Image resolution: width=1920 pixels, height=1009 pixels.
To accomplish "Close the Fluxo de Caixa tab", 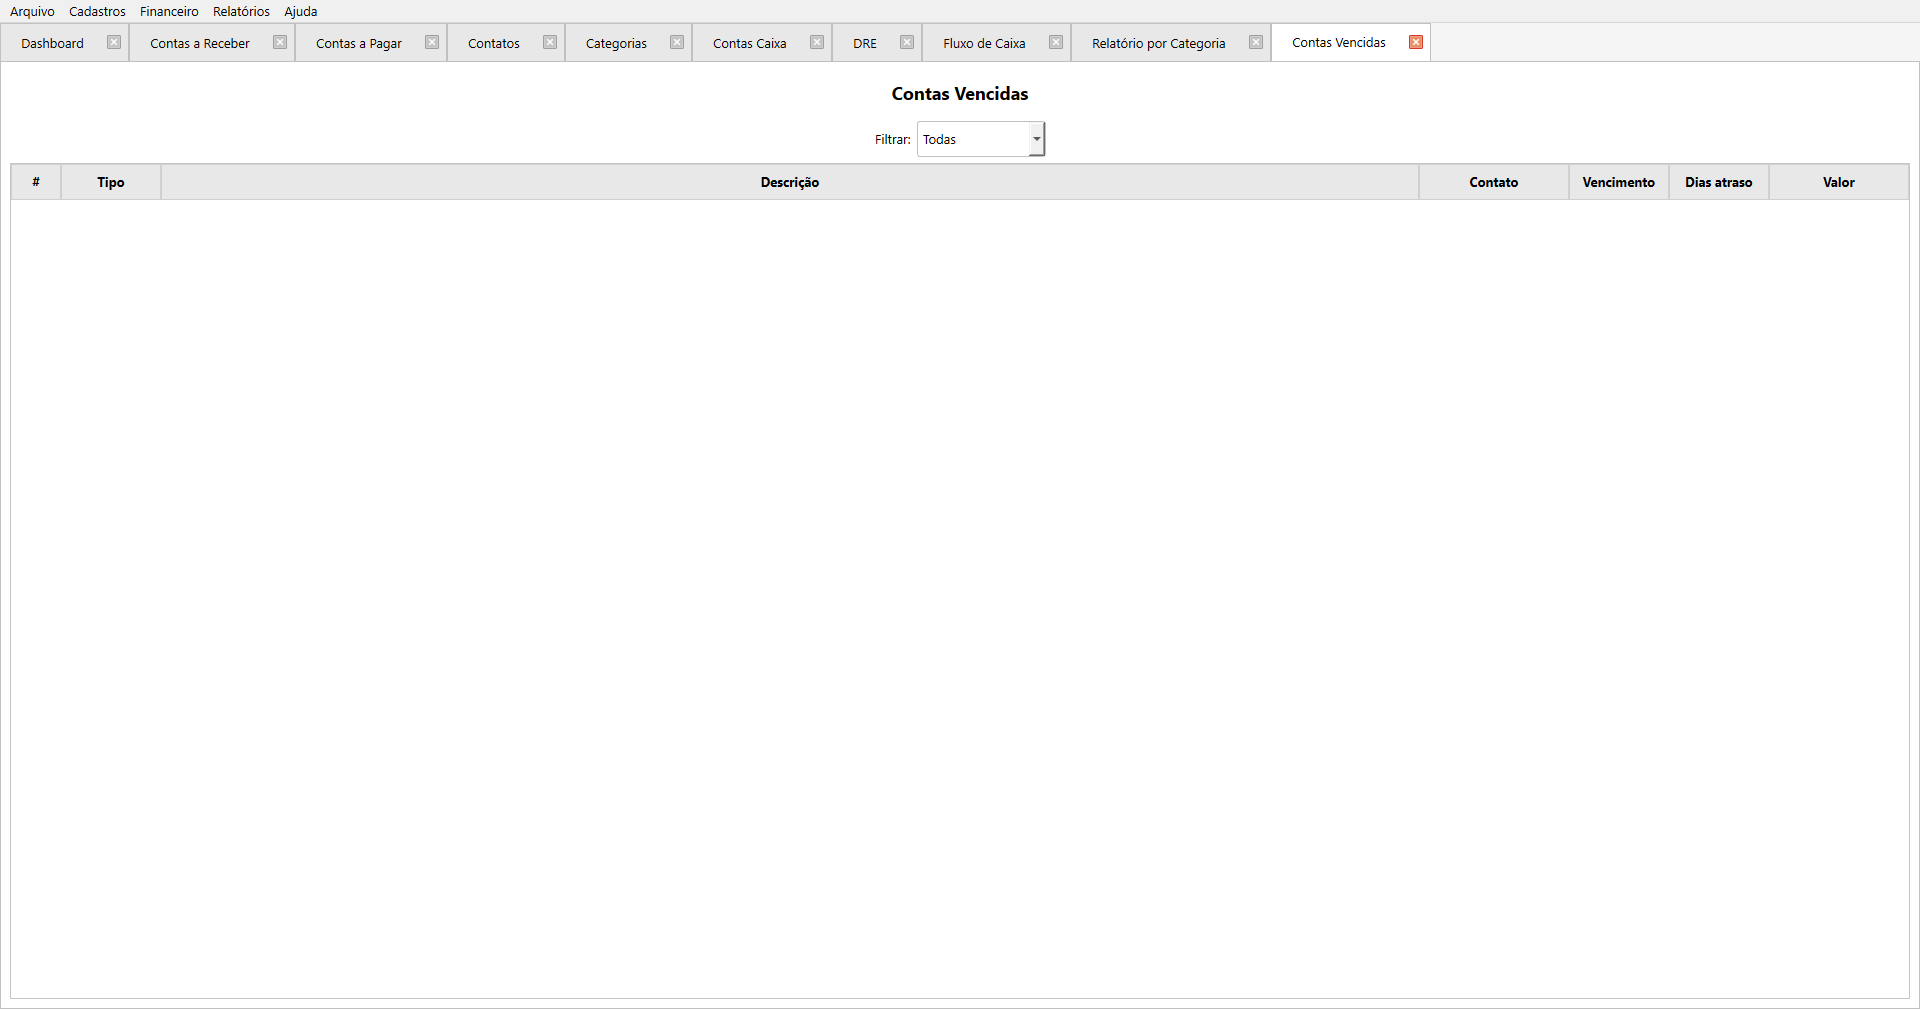I will click(1056, 43).
